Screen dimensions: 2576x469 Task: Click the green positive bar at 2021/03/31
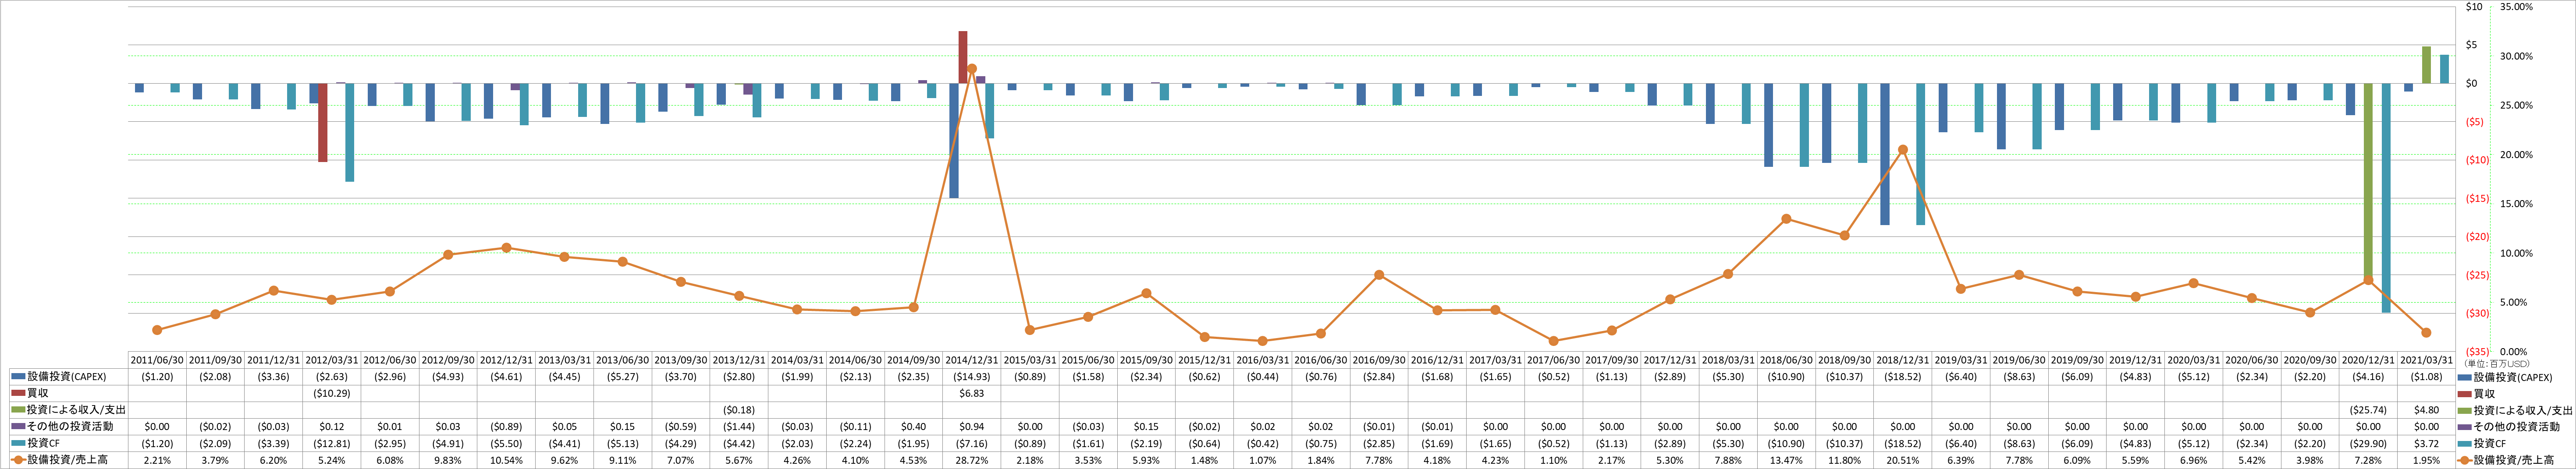[2426, 65]
